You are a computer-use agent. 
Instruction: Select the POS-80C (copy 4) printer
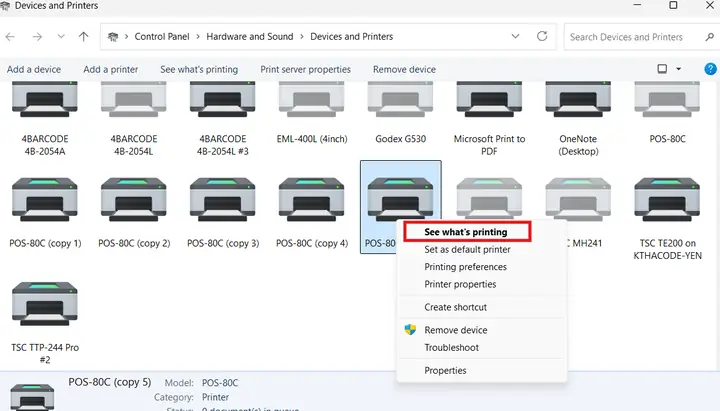tap(311, 200)
